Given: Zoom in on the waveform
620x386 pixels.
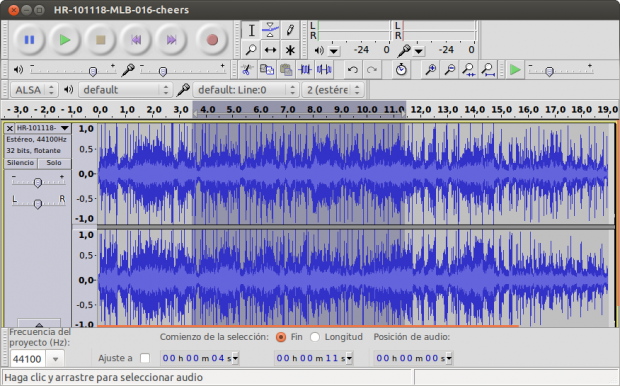Looking at the screenshot, I should click(x=430, y=70).
